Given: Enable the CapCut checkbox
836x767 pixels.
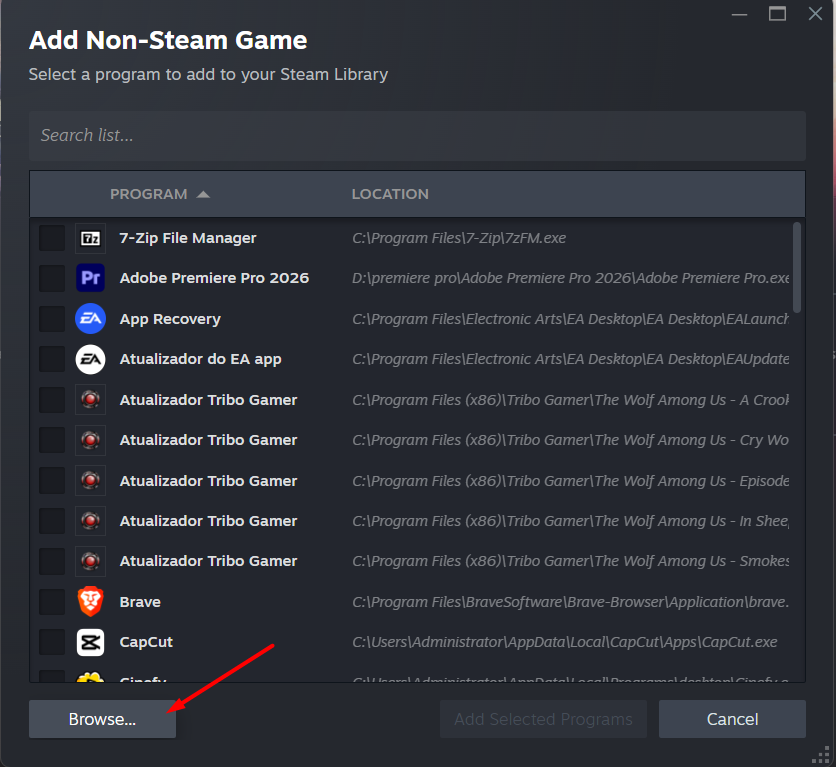Looking at the screenshot, I should (52, 642).
